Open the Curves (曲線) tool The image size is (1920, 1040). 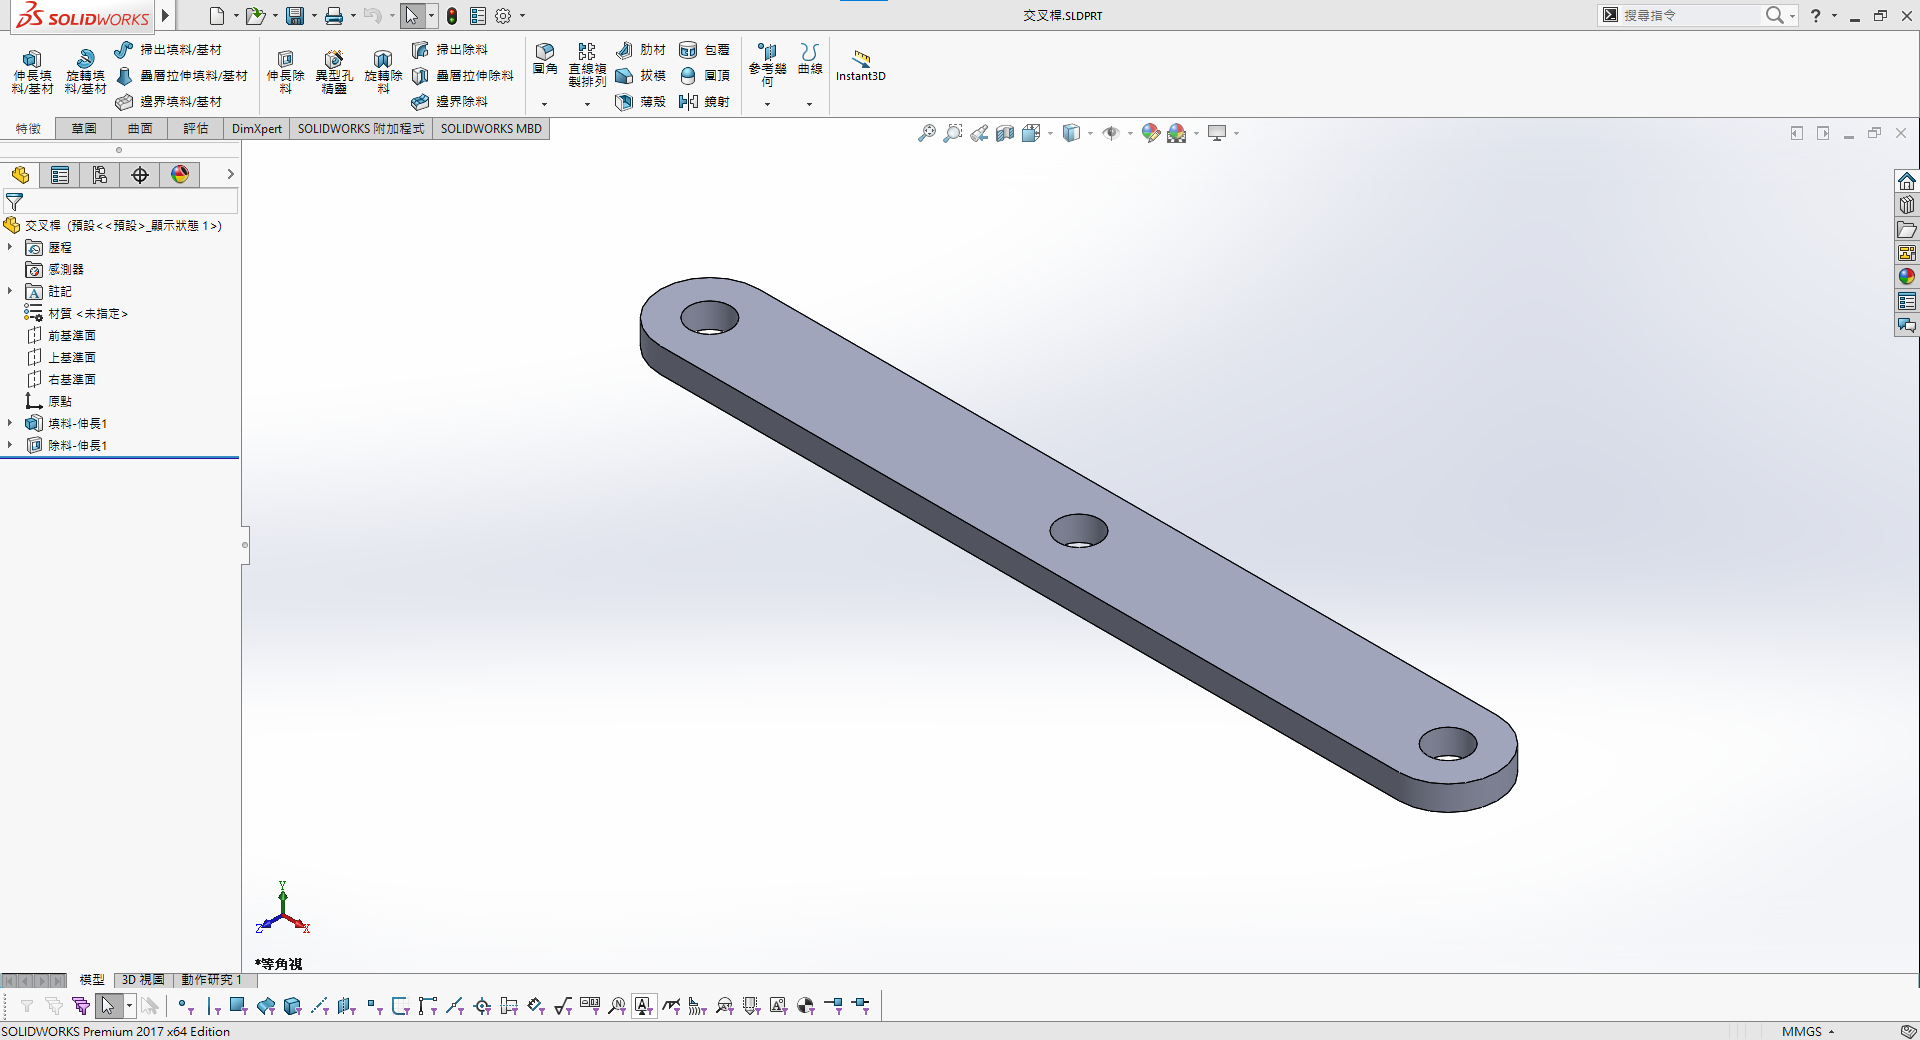pyautogui.click(x=810, y=59)
